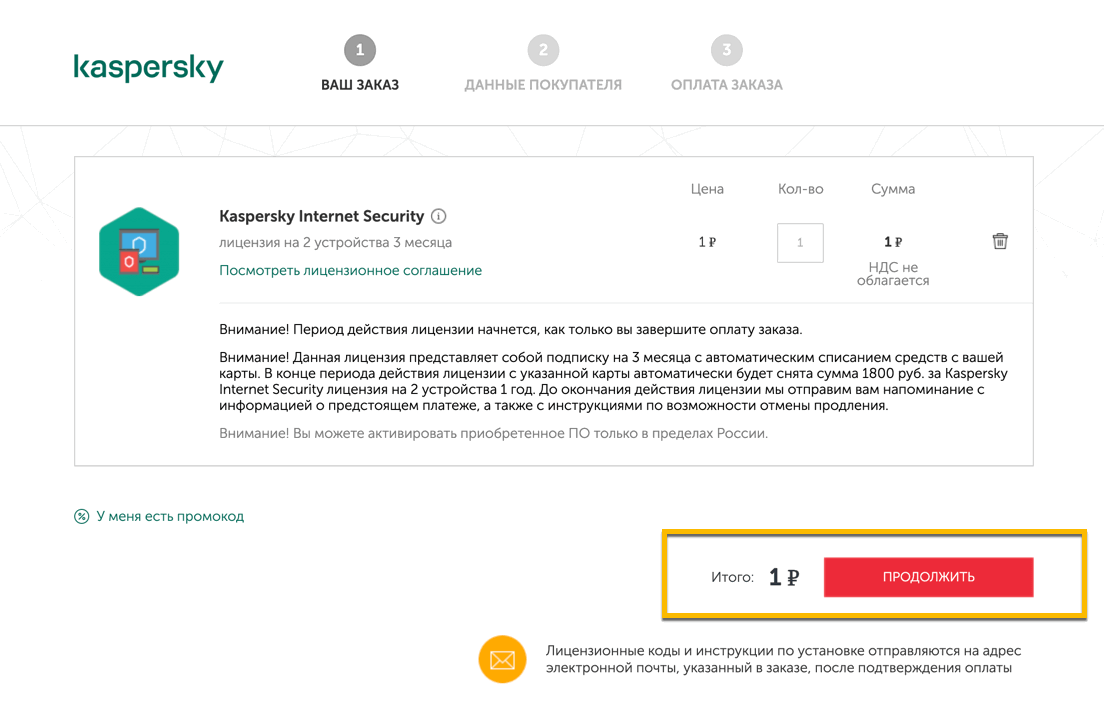Click step 3 circle icon
Viewport: 1104px width, 728px height.
click(726, 50)
